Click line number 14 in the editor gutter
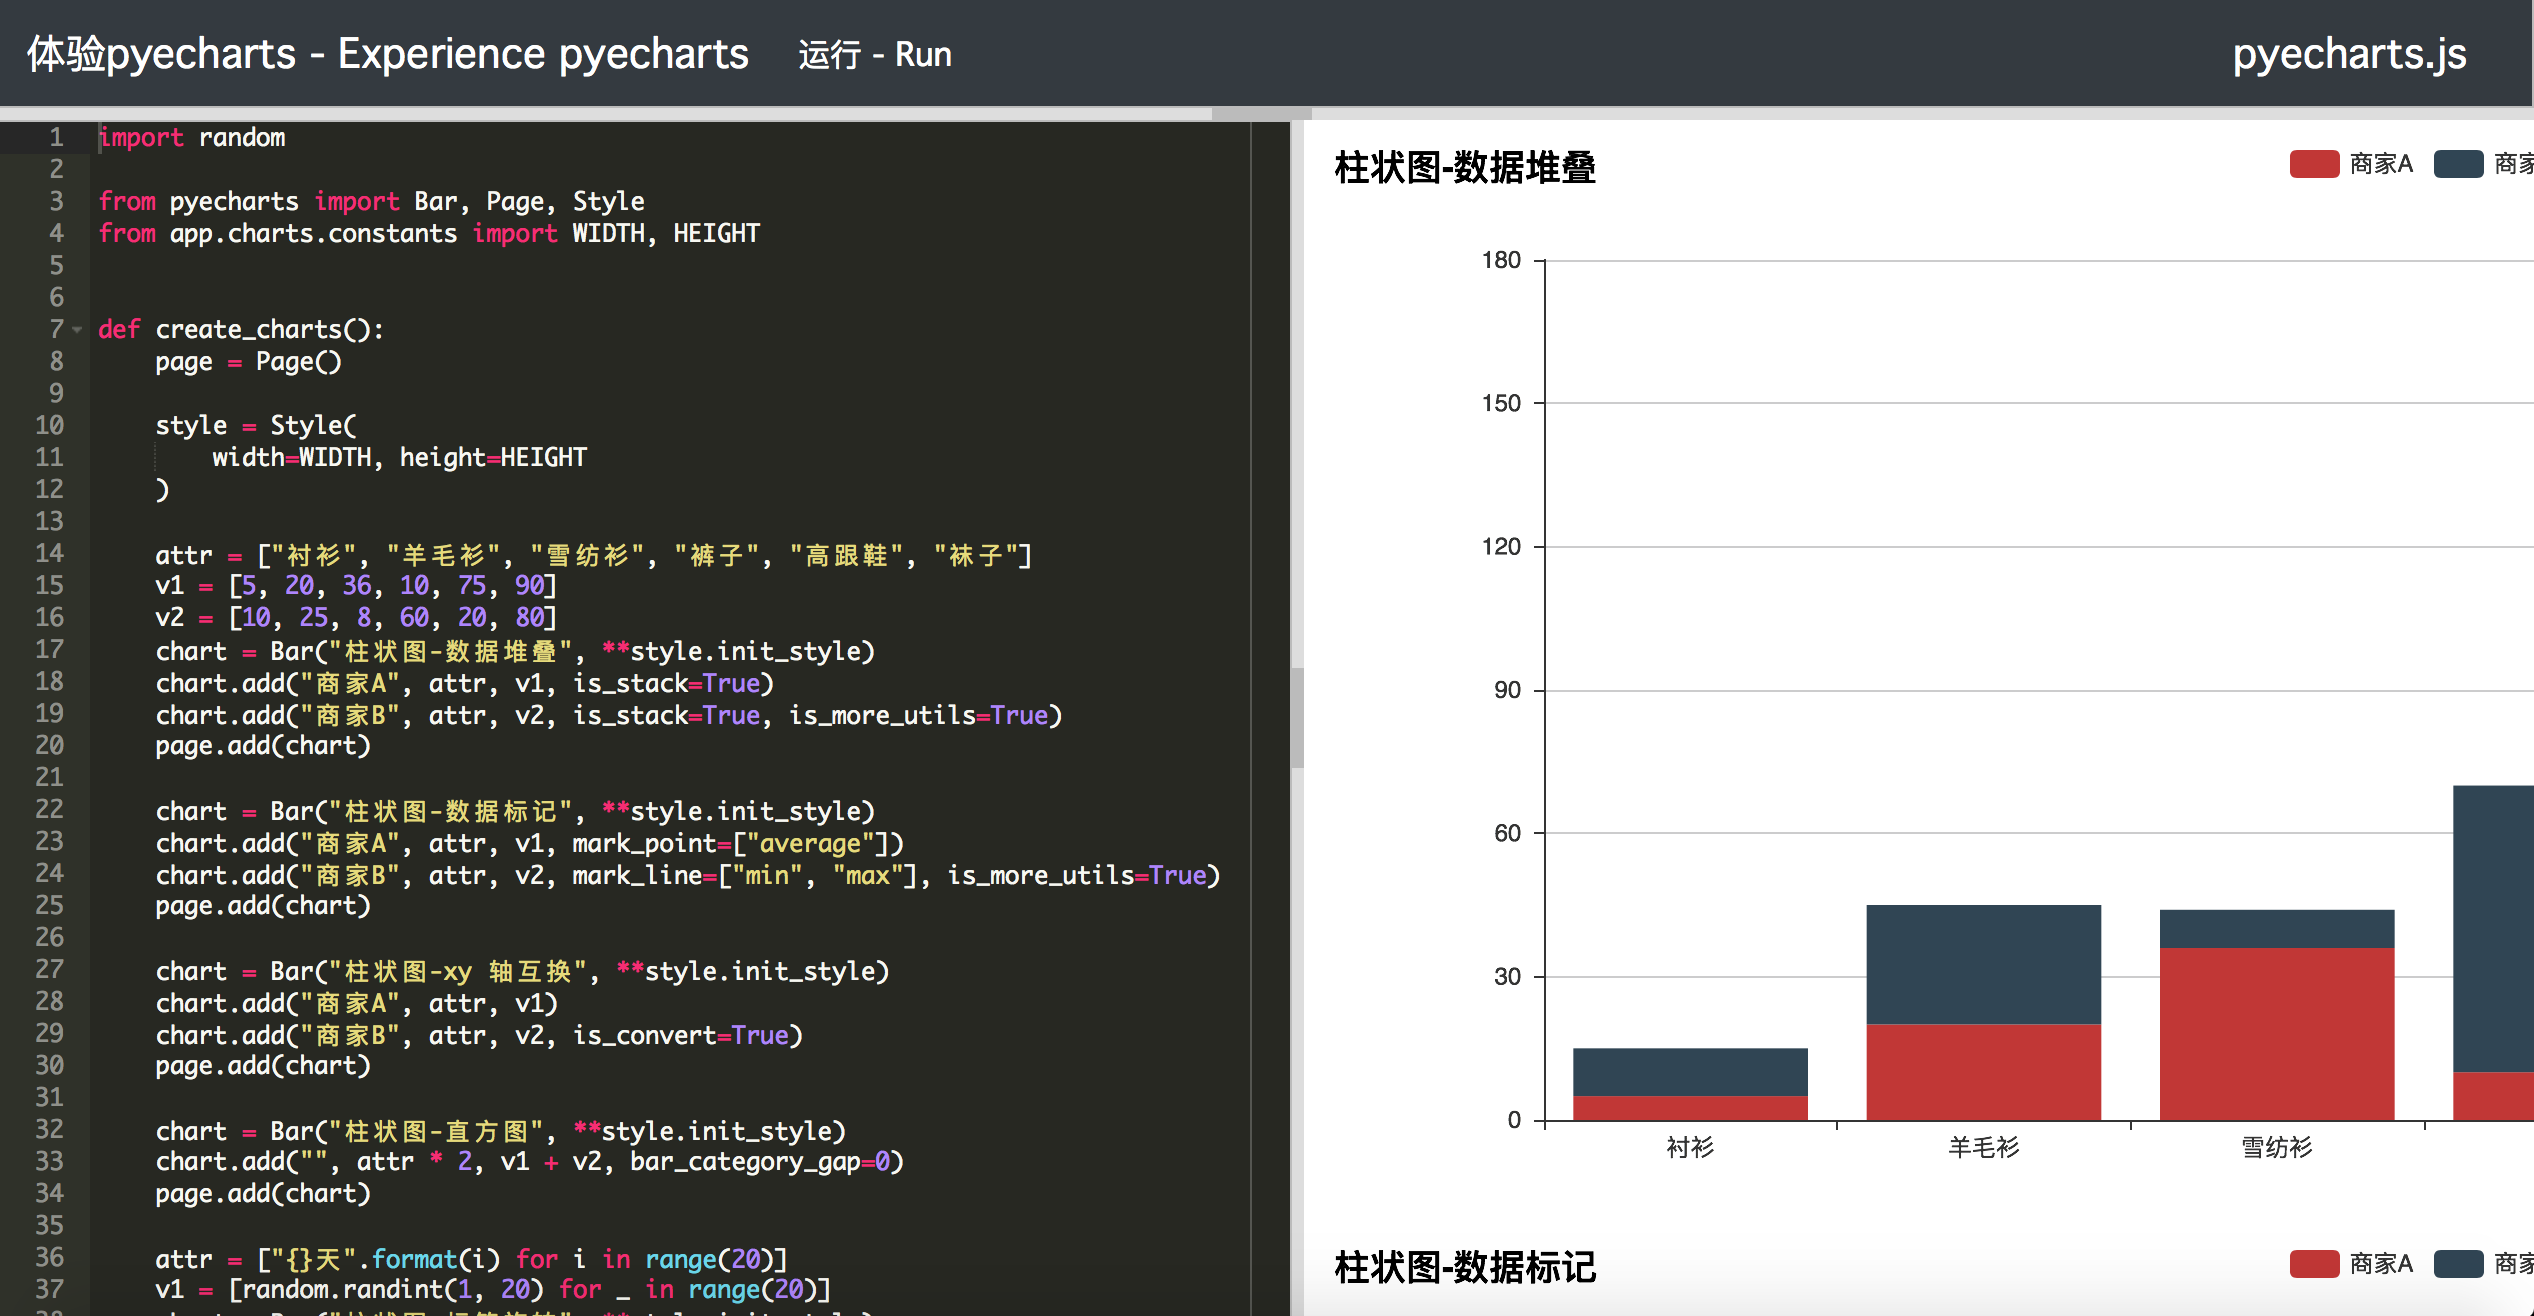Image resolution: width=2534 pixels, height=1316 pixels. click(48, 553)
